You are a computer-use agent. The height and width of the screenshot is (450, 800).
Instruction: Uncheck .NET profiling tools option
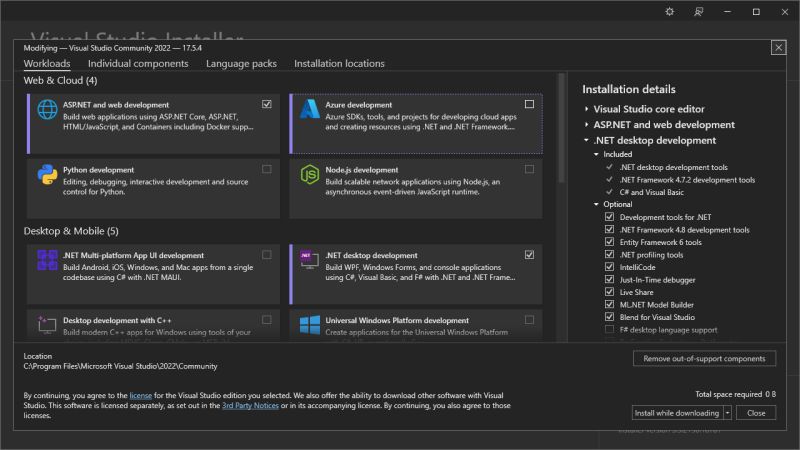609,254
